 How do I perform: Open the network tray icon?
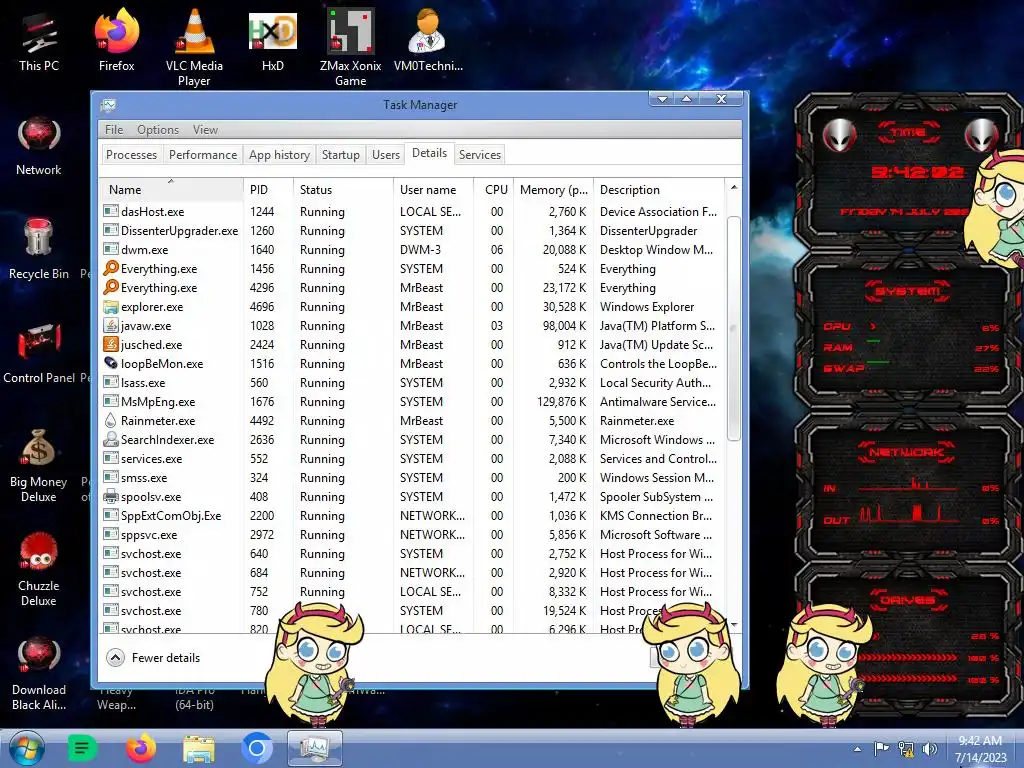point(906,748)
